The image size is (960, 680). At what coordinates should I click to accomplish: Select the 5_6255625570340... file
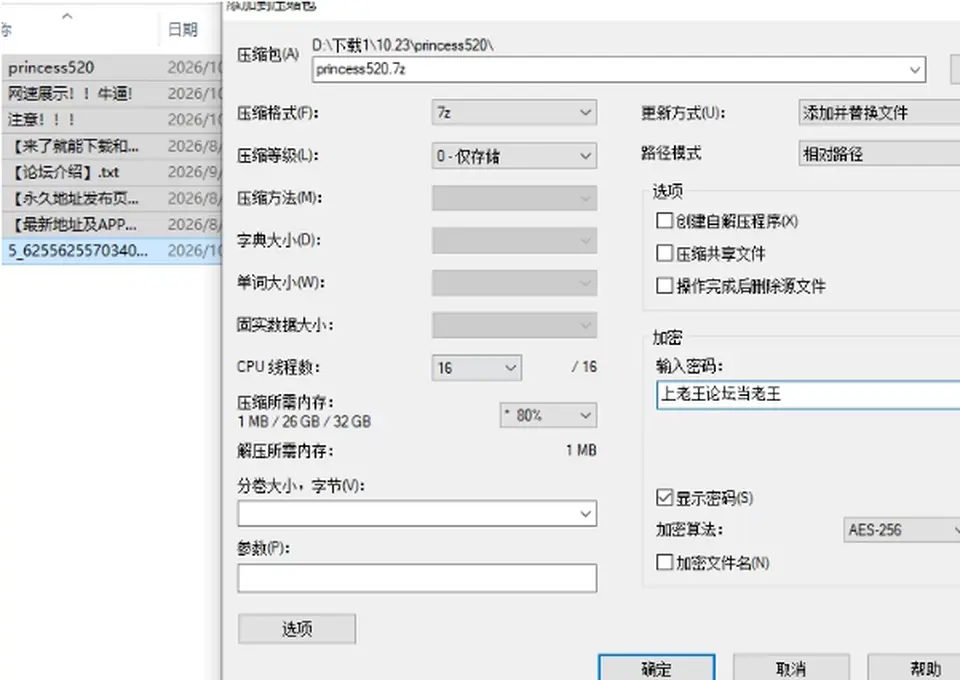[111, 251]
